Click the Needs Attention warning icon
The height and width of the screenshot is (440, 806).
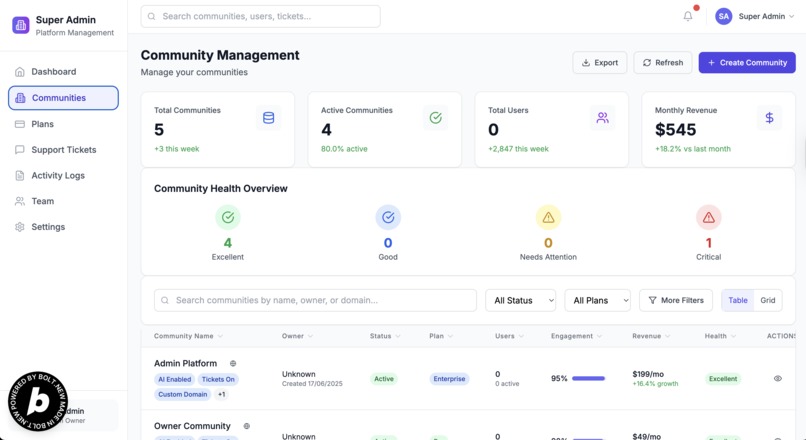click(x=548, y=217)
